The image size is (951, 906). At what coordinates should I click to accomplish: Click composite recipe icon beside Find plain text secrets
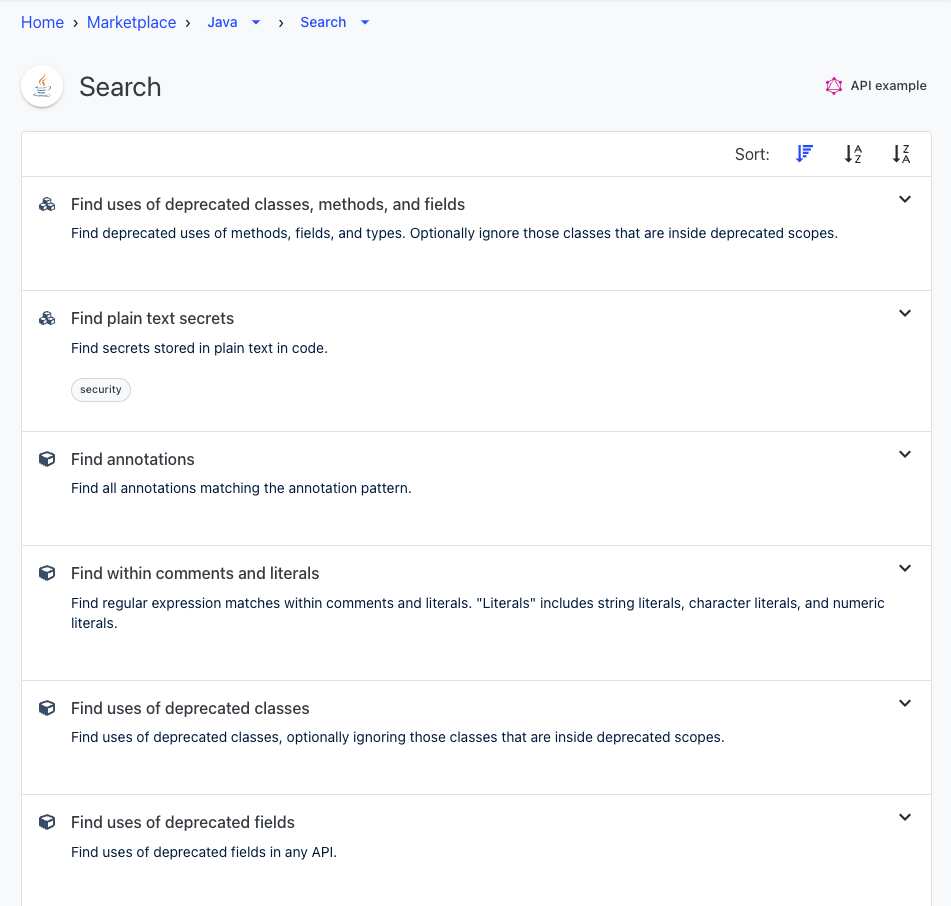coord(47,318)
